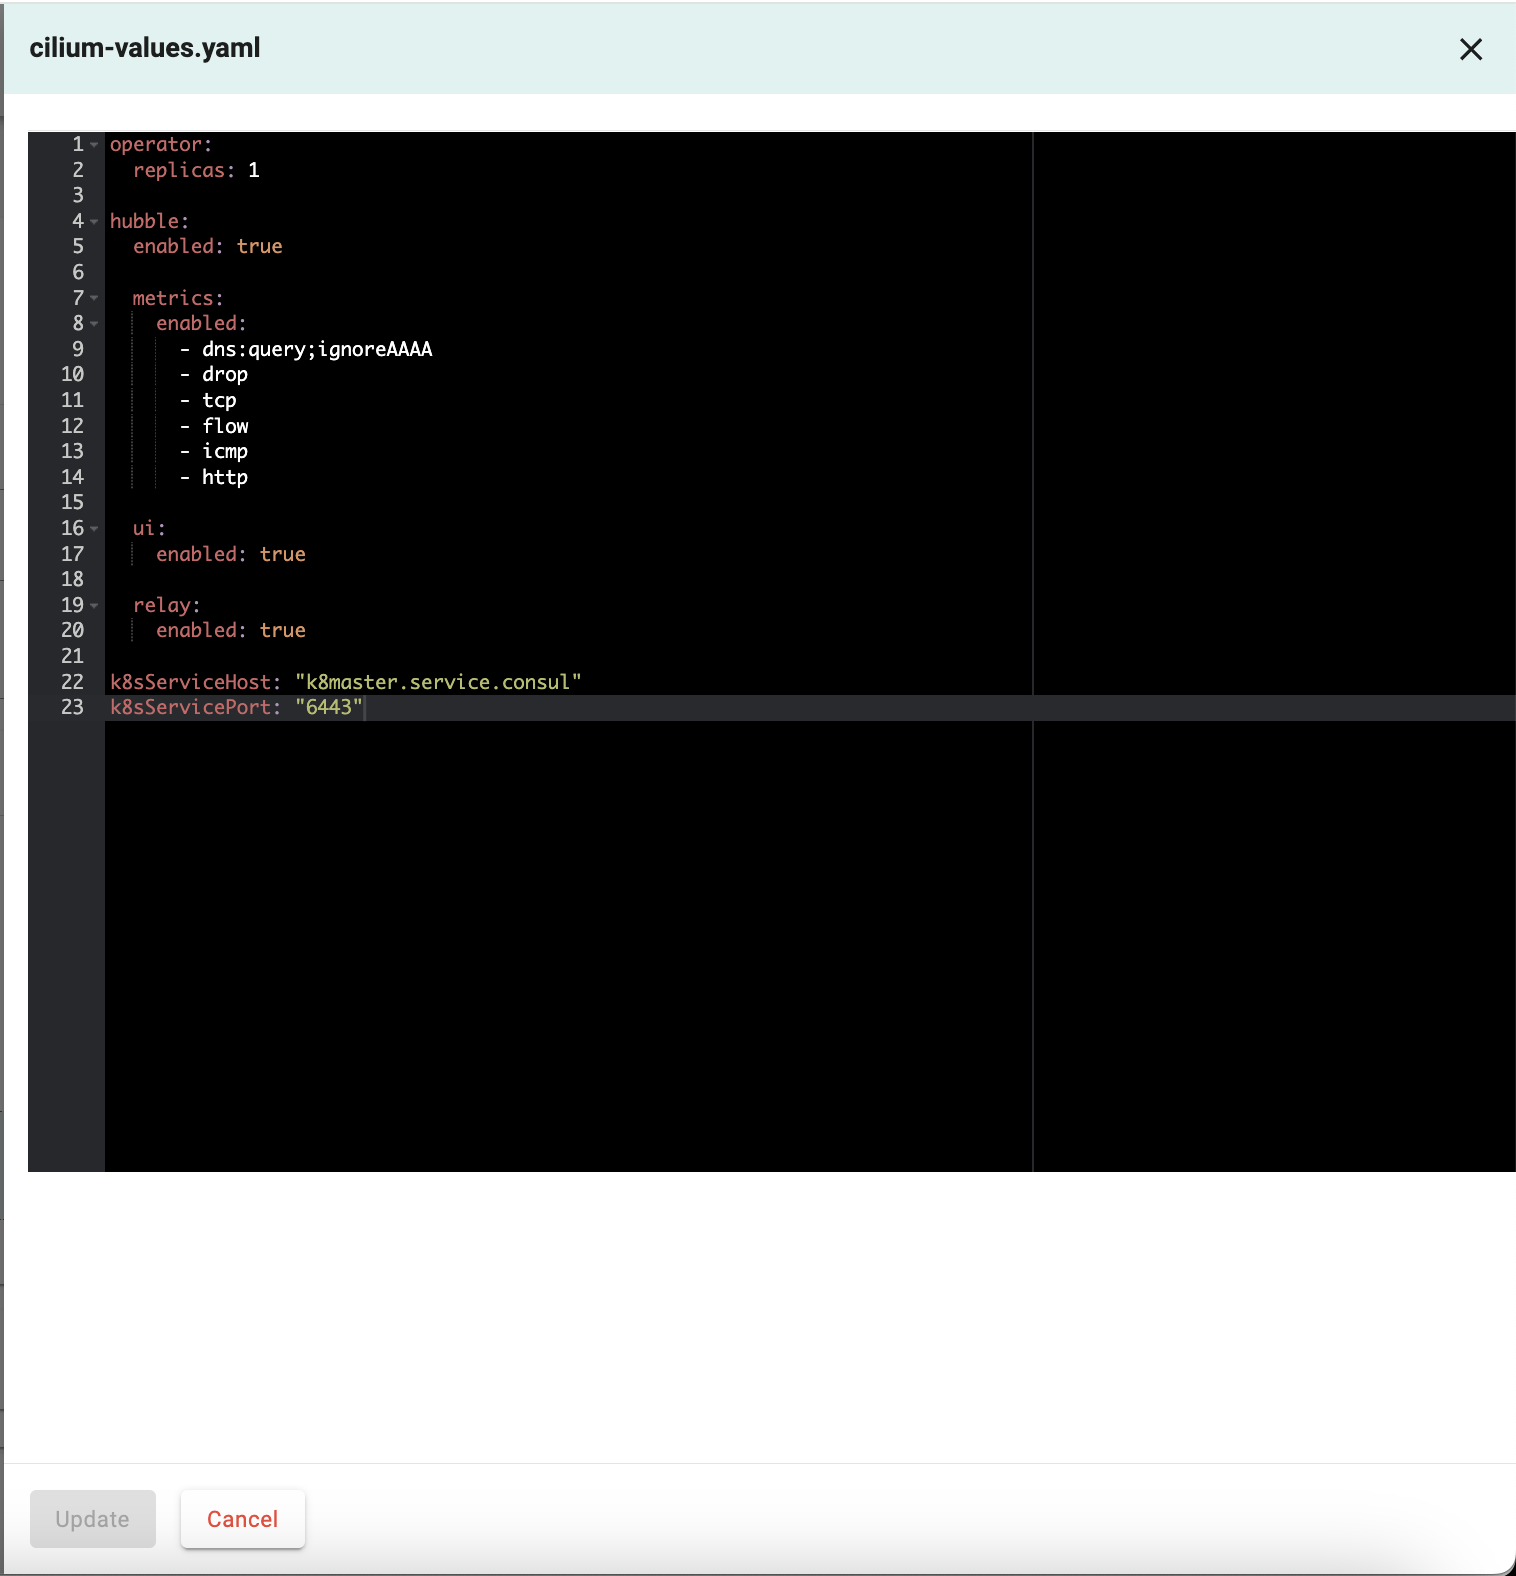Click 'enabled: true' under relay on line 20

coord(231,630)
